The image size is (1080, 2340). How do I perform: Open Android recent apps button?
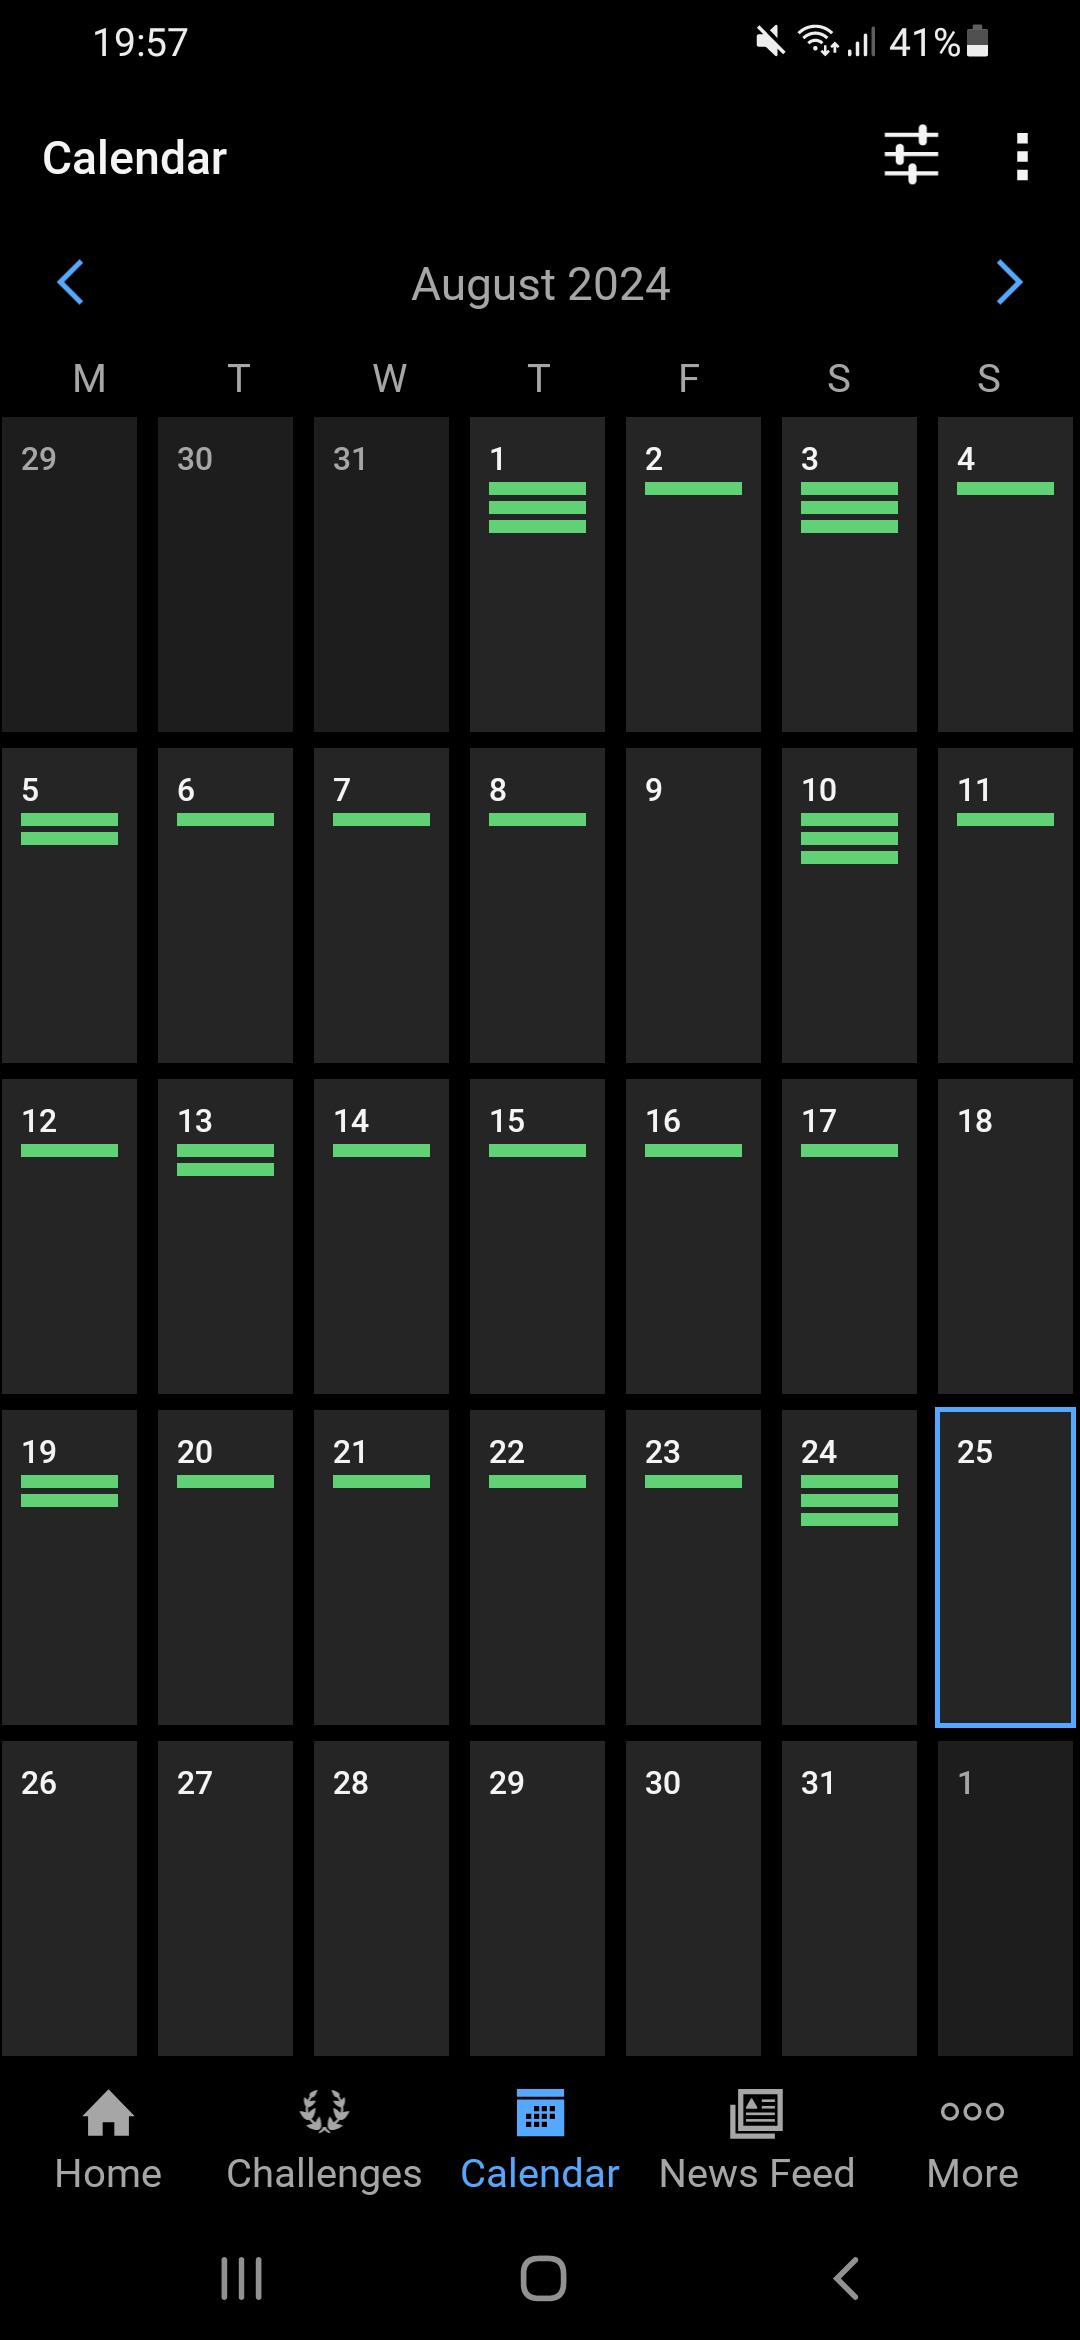241,2278
